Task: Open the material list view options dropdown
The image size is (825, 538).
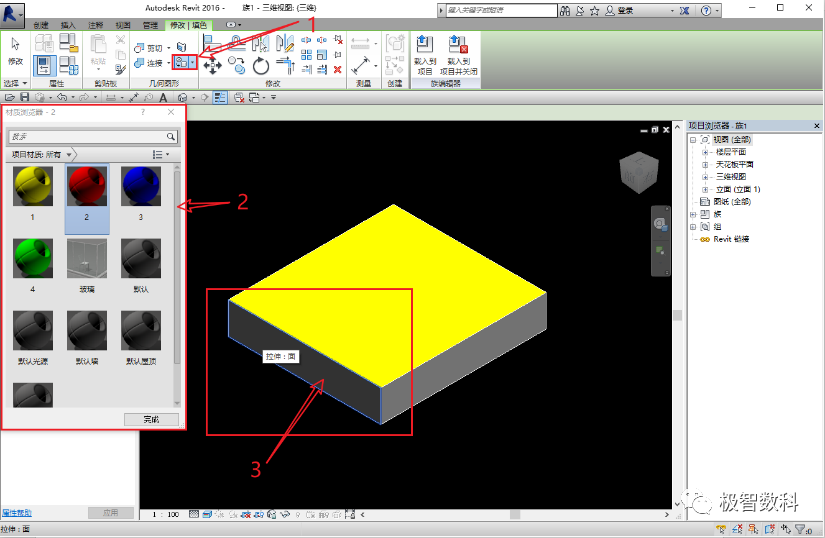Action: coord(161,155)
